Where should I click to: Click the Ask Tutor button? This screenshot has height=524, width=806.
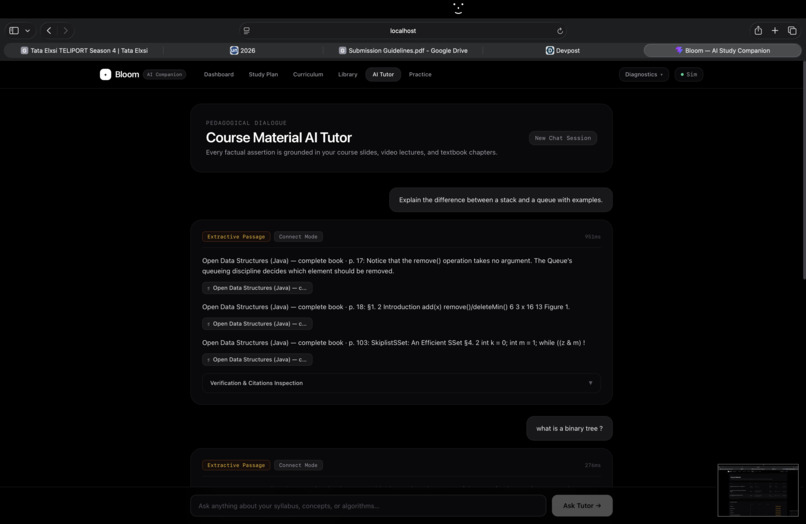point(582,506)
